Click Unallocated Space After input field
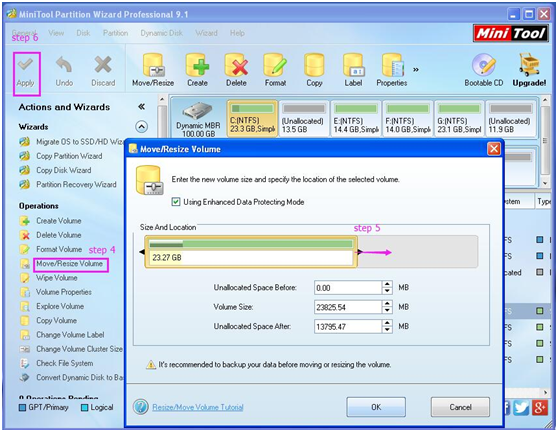This screenshot has width=558, height=432. 348,326
